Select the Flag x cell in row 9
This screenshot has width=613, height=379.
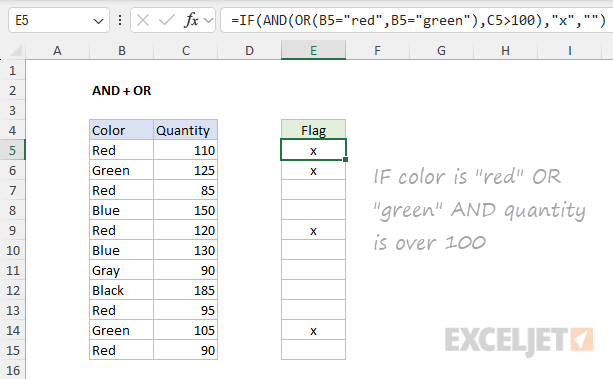[314, 230]
